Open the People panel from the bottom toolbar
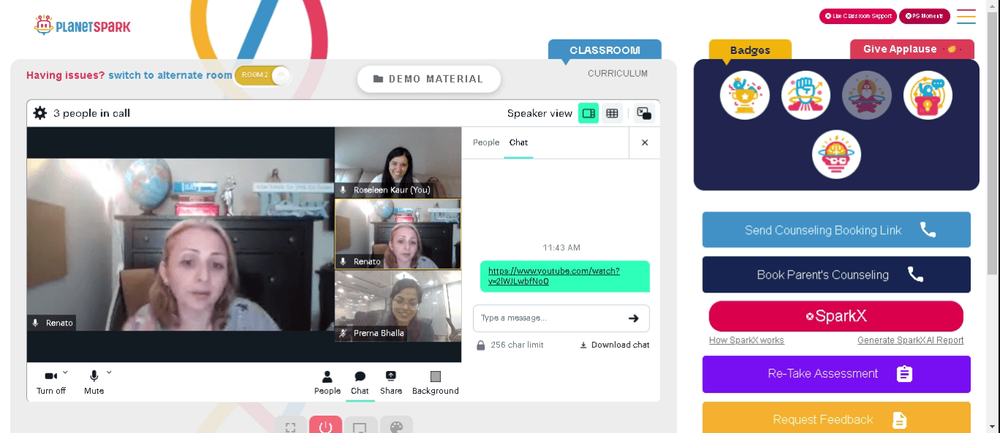The image size is (1000, 433). coord(327,383)
